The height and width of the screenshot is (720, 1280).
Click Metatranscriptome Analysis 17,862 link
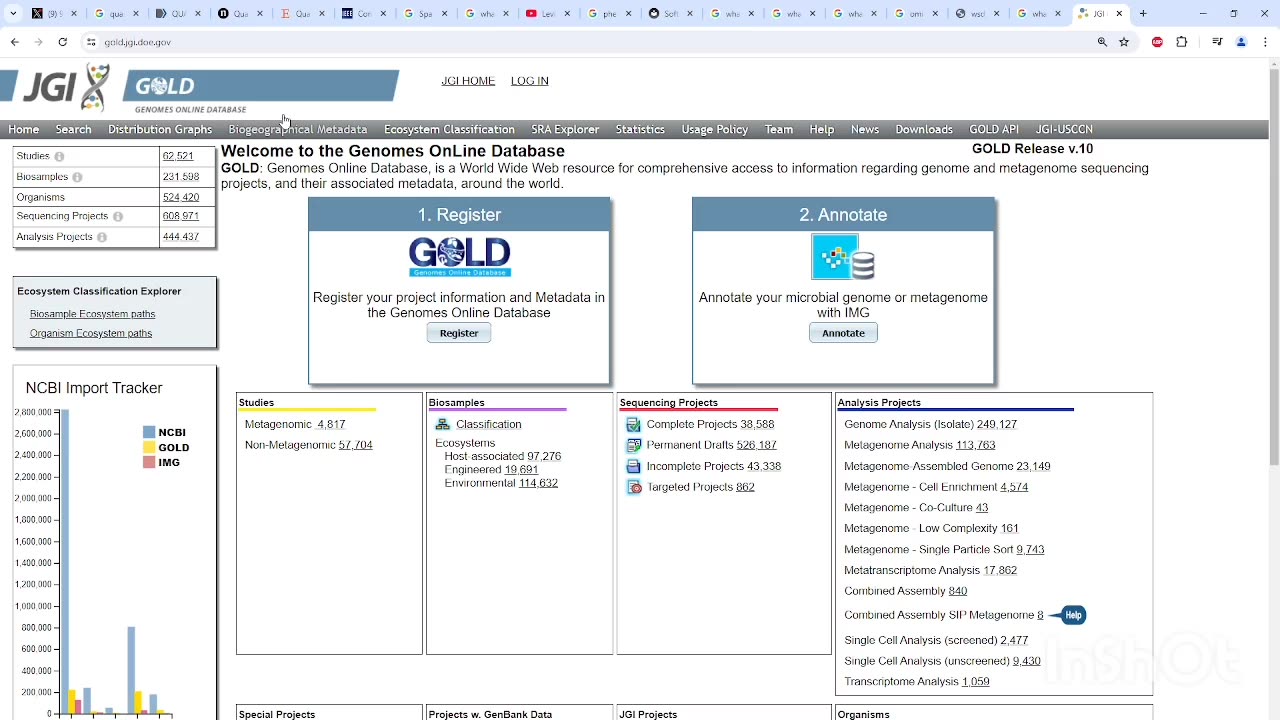[1000, 571]
